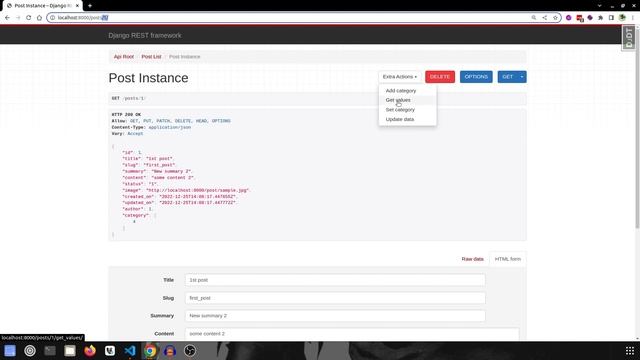Select Update data from Extra Actions menu
640x360 pixels.
pos(400,119)
